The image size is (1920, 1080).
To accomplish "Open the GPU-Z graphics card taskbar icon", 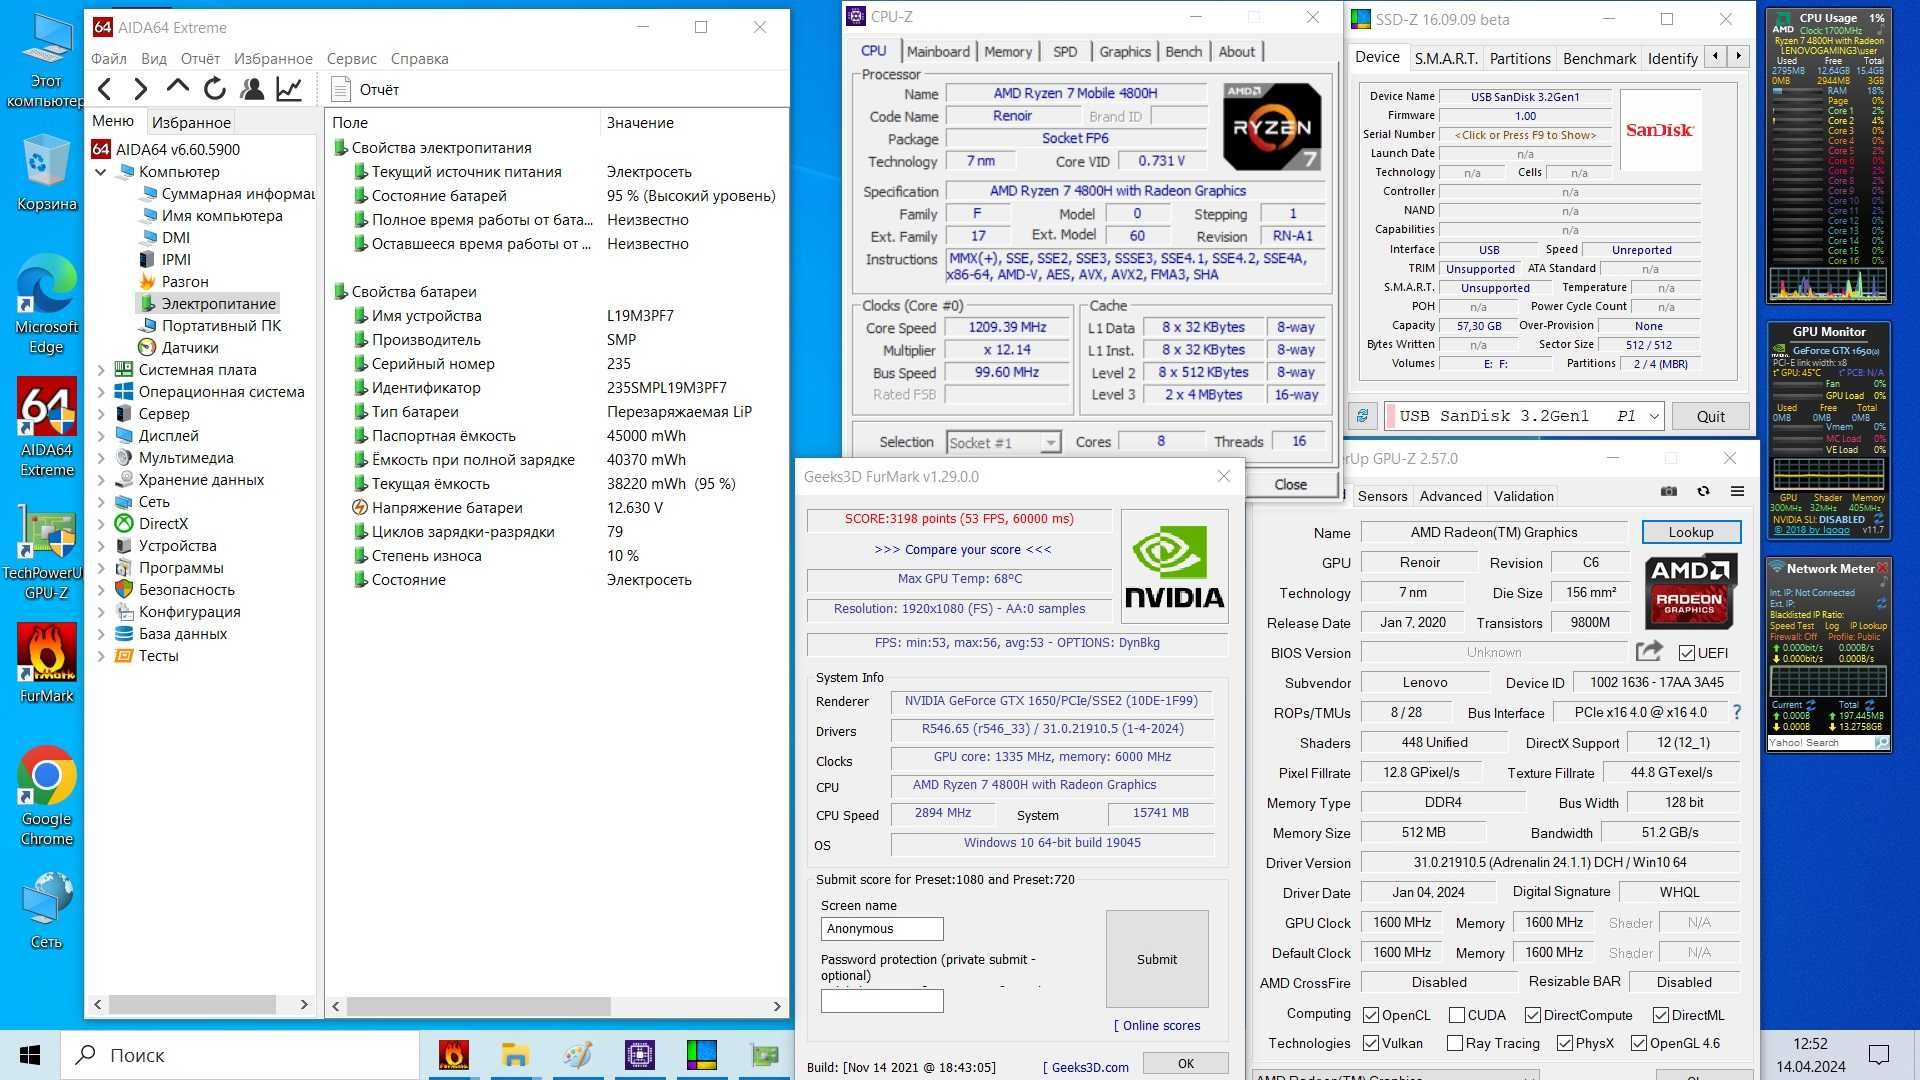I will (764, 1055).
